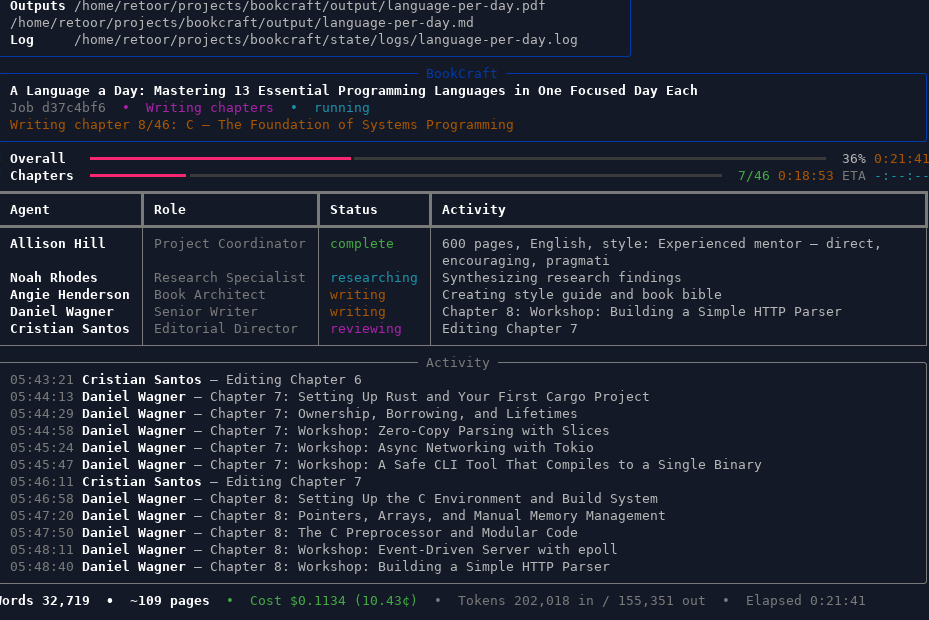The image size is (929, 620).
Task: Click 'Cost $0.1134 (10.43¢)' in footer
Action: pos(334,601)
